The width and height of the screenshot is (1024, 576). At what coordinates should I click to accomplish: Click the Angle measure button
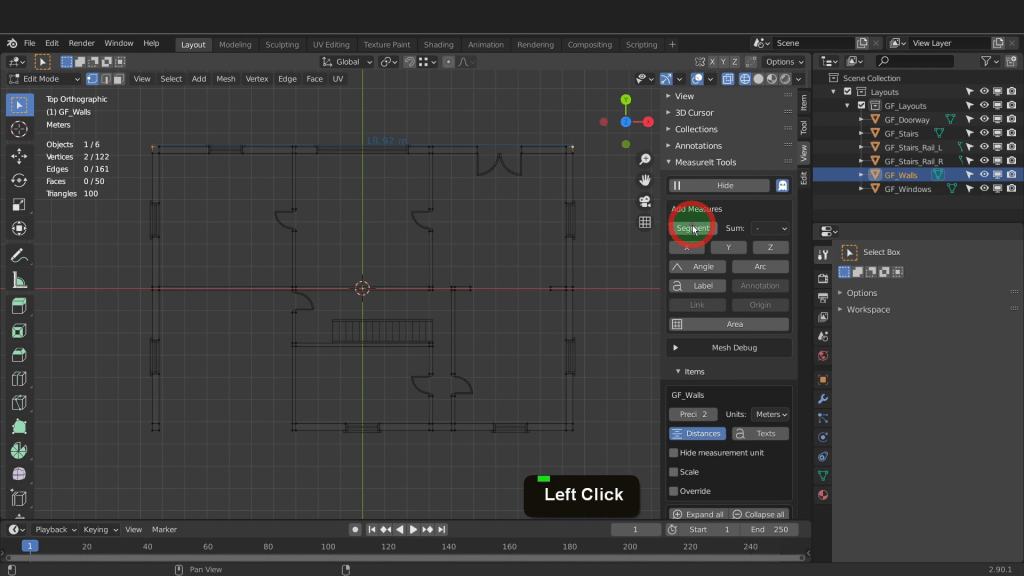(698, 267)
